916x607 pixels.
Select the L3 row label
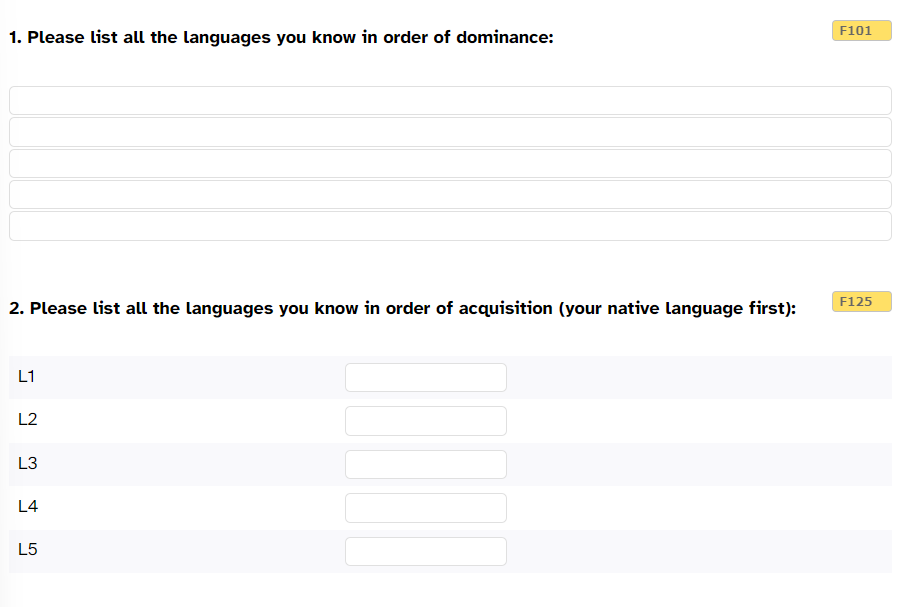(x=27, y=463)
